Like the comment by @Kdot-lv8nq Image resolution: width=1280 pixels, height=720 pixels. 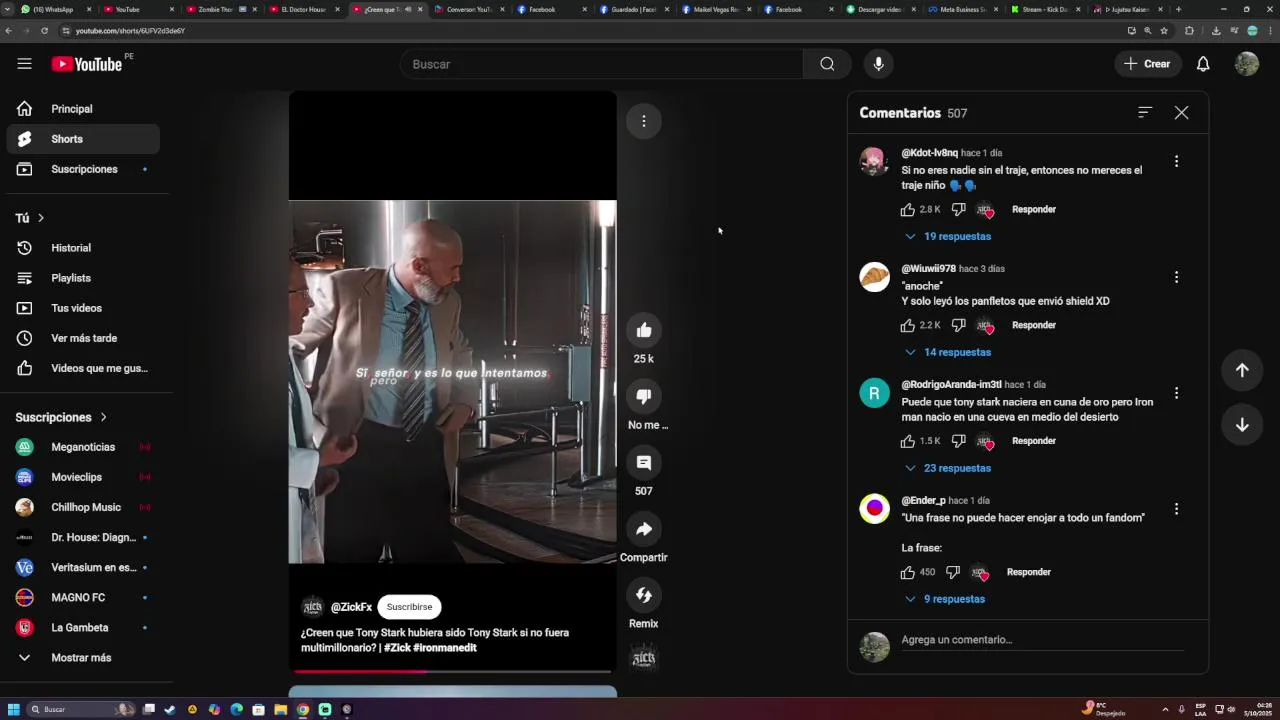[907, 209]
